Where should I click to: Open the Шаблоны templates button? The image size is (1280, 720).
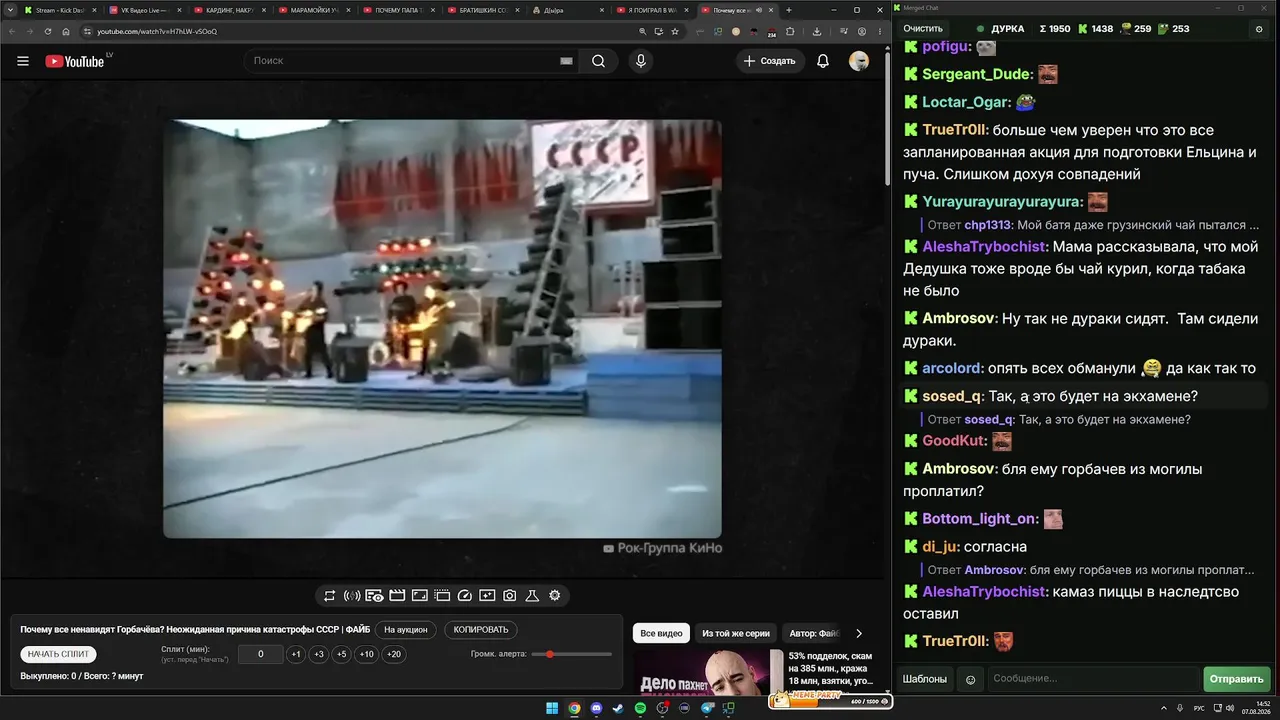coord(925,679)
